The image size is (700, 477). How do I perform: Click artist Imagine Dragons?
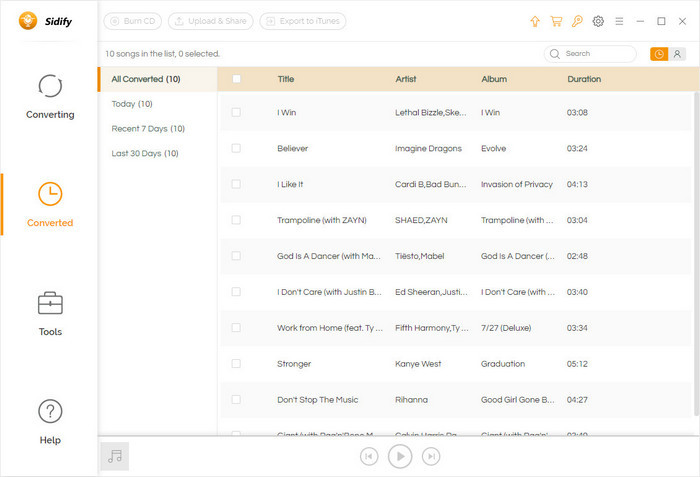(428, 148)
